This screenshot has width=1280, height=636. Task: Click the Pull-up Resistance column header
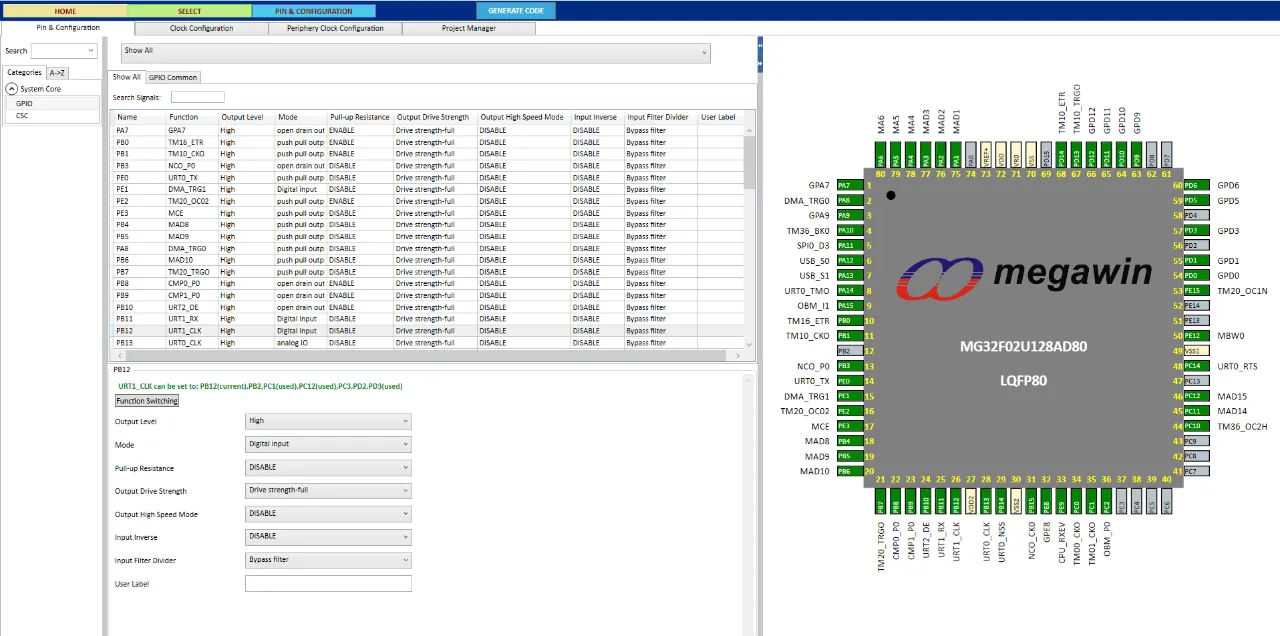point(360,117)
